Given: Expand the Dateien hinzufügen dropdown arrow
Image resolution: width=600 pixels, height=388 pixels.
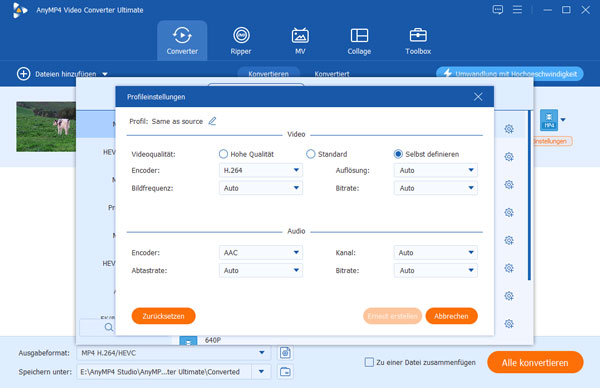Looking at the screenshot, I should point(105,74).
